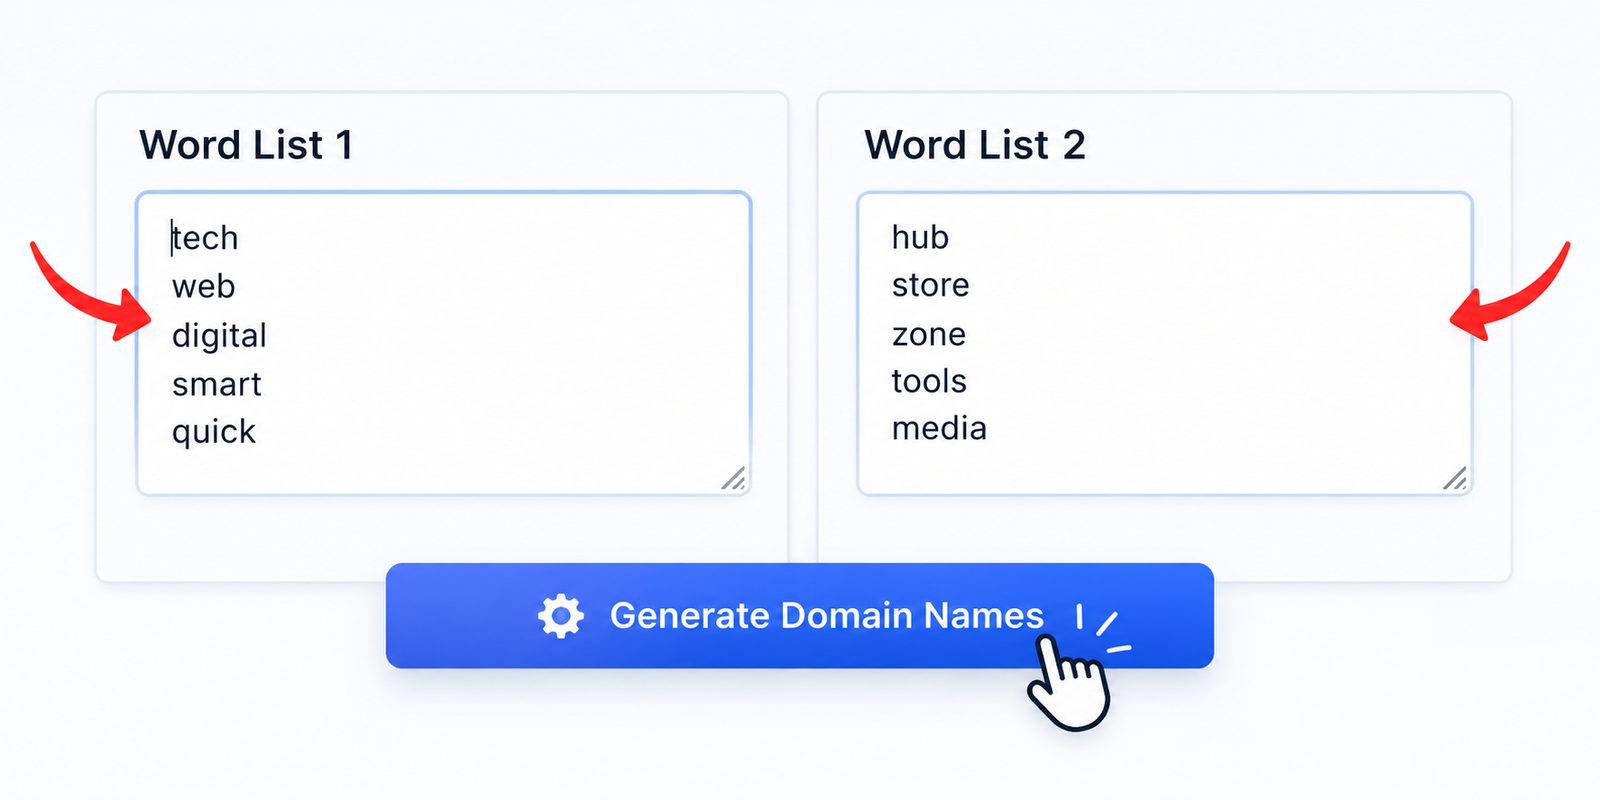Click the word 'media' in Word List 2
Viewport: 1600px width, 800px height.
coord(939,428)
